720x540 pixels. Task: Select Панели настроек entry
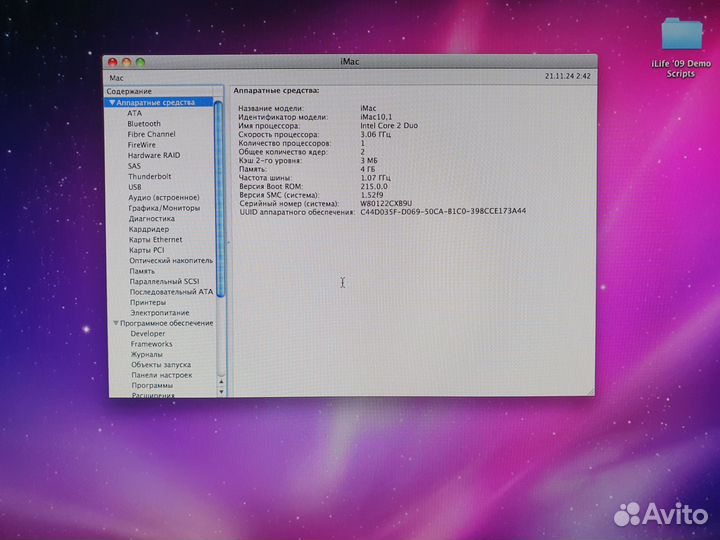point(162,375)
